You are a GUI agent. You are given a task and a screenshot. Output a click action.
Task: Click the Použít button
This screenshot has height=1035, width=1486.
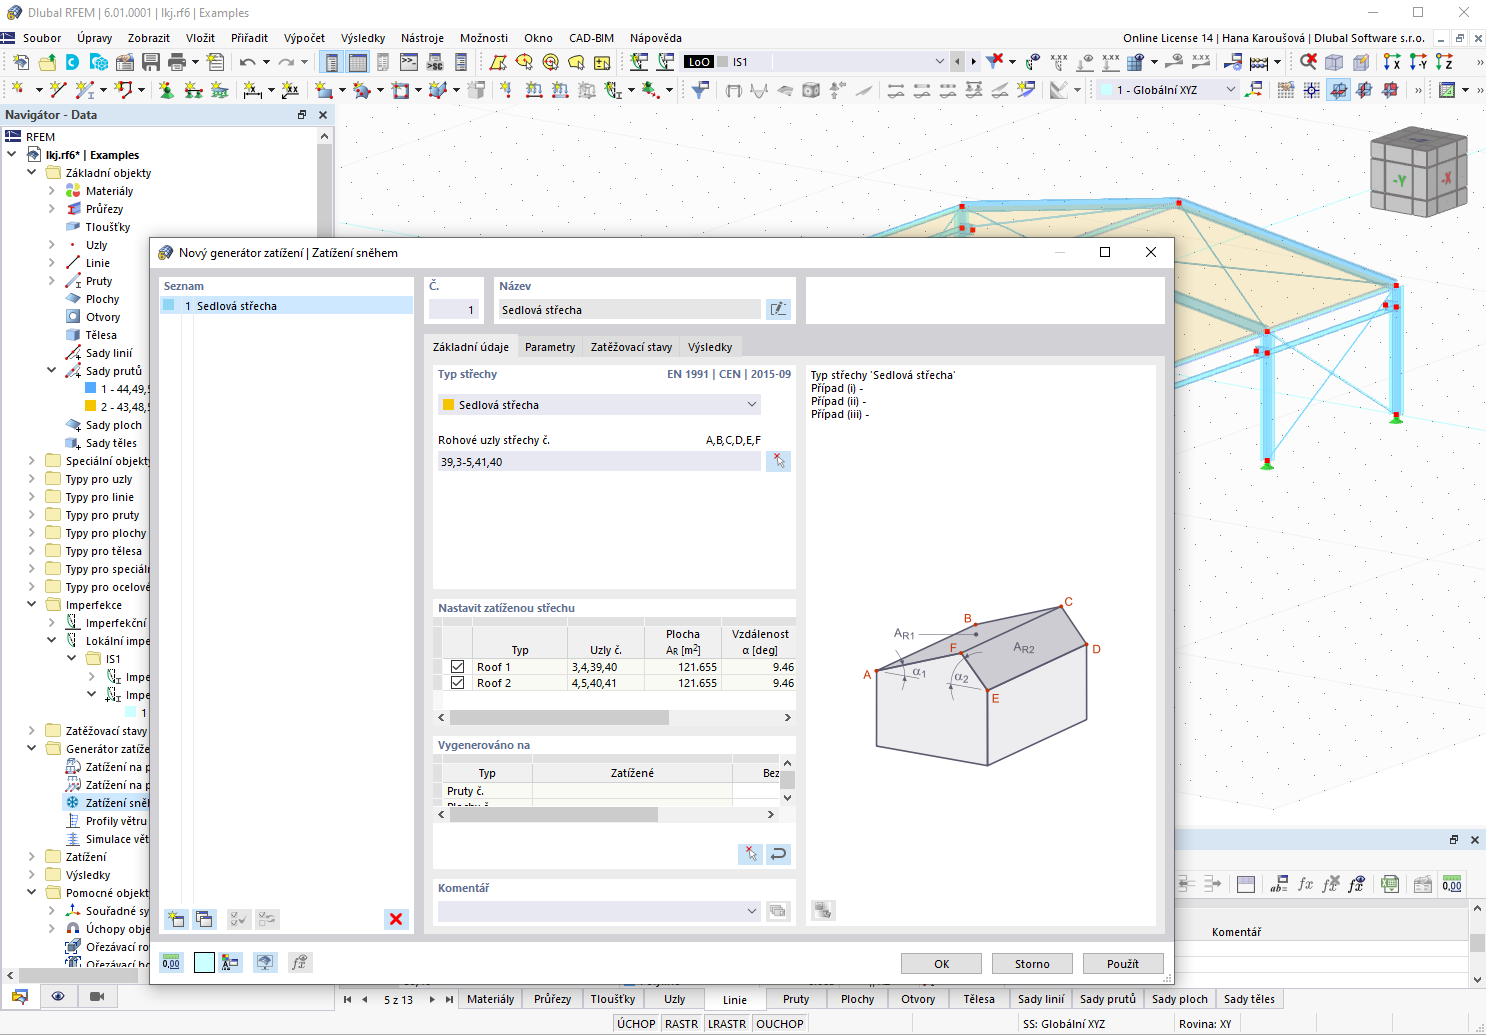(x=1123, y=964)
